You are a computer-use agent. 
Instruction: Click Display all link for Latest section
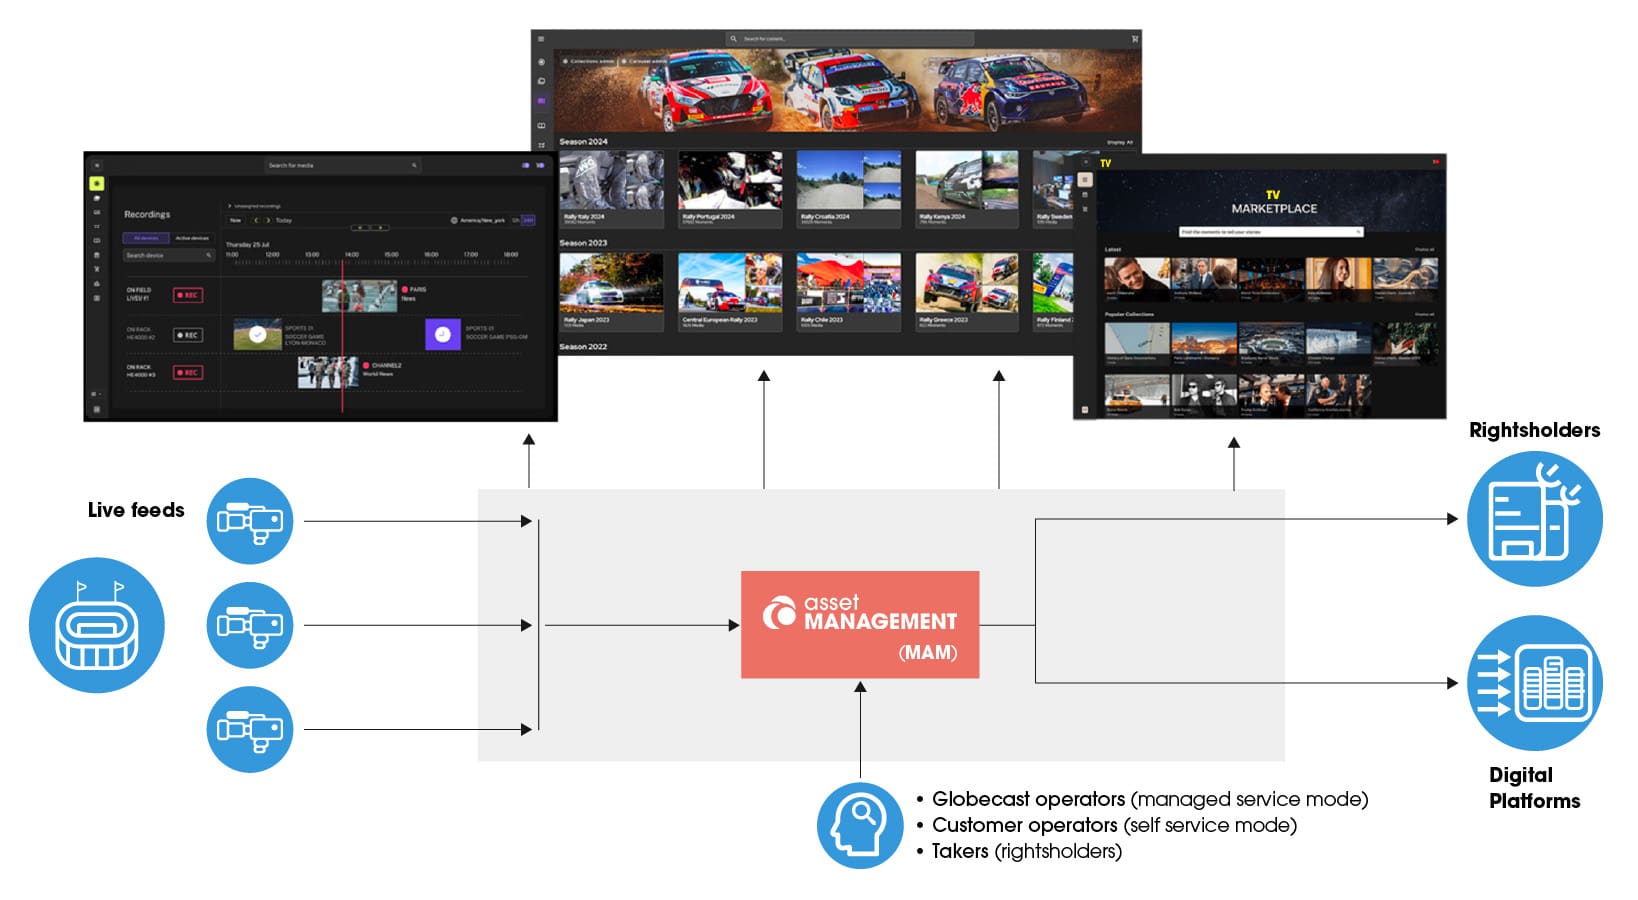tap(1424, 249)
